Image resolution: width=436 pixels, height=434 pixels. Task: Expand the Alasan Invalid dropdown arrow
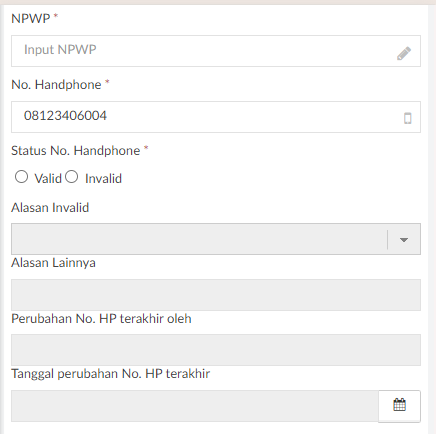coord(404,240)
